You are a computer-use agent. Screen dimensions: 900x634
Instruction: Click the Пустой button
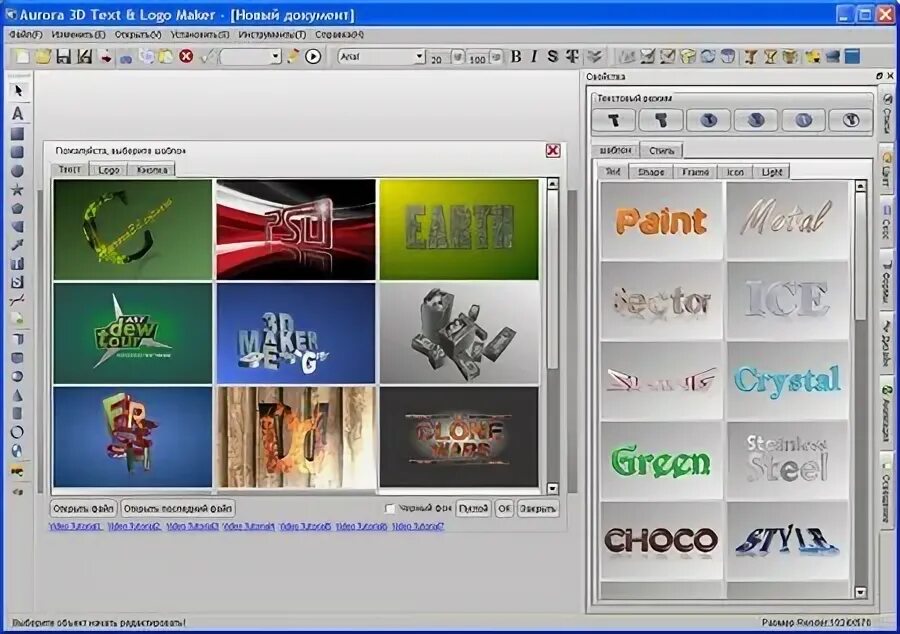[473, 508]
